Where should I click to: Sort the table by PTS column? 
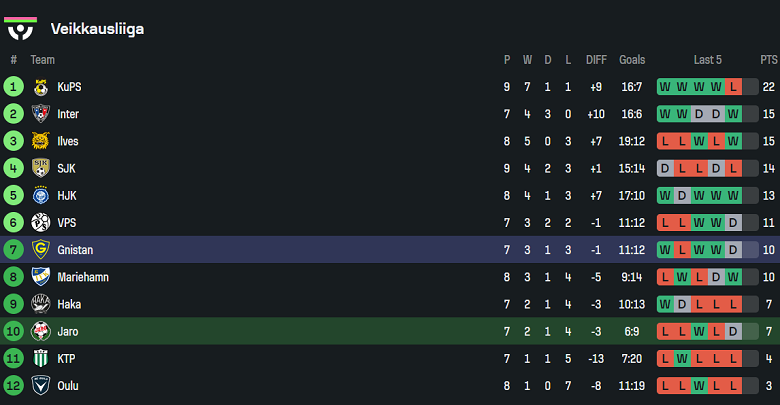pyautogui.click(x=768, y=60)
